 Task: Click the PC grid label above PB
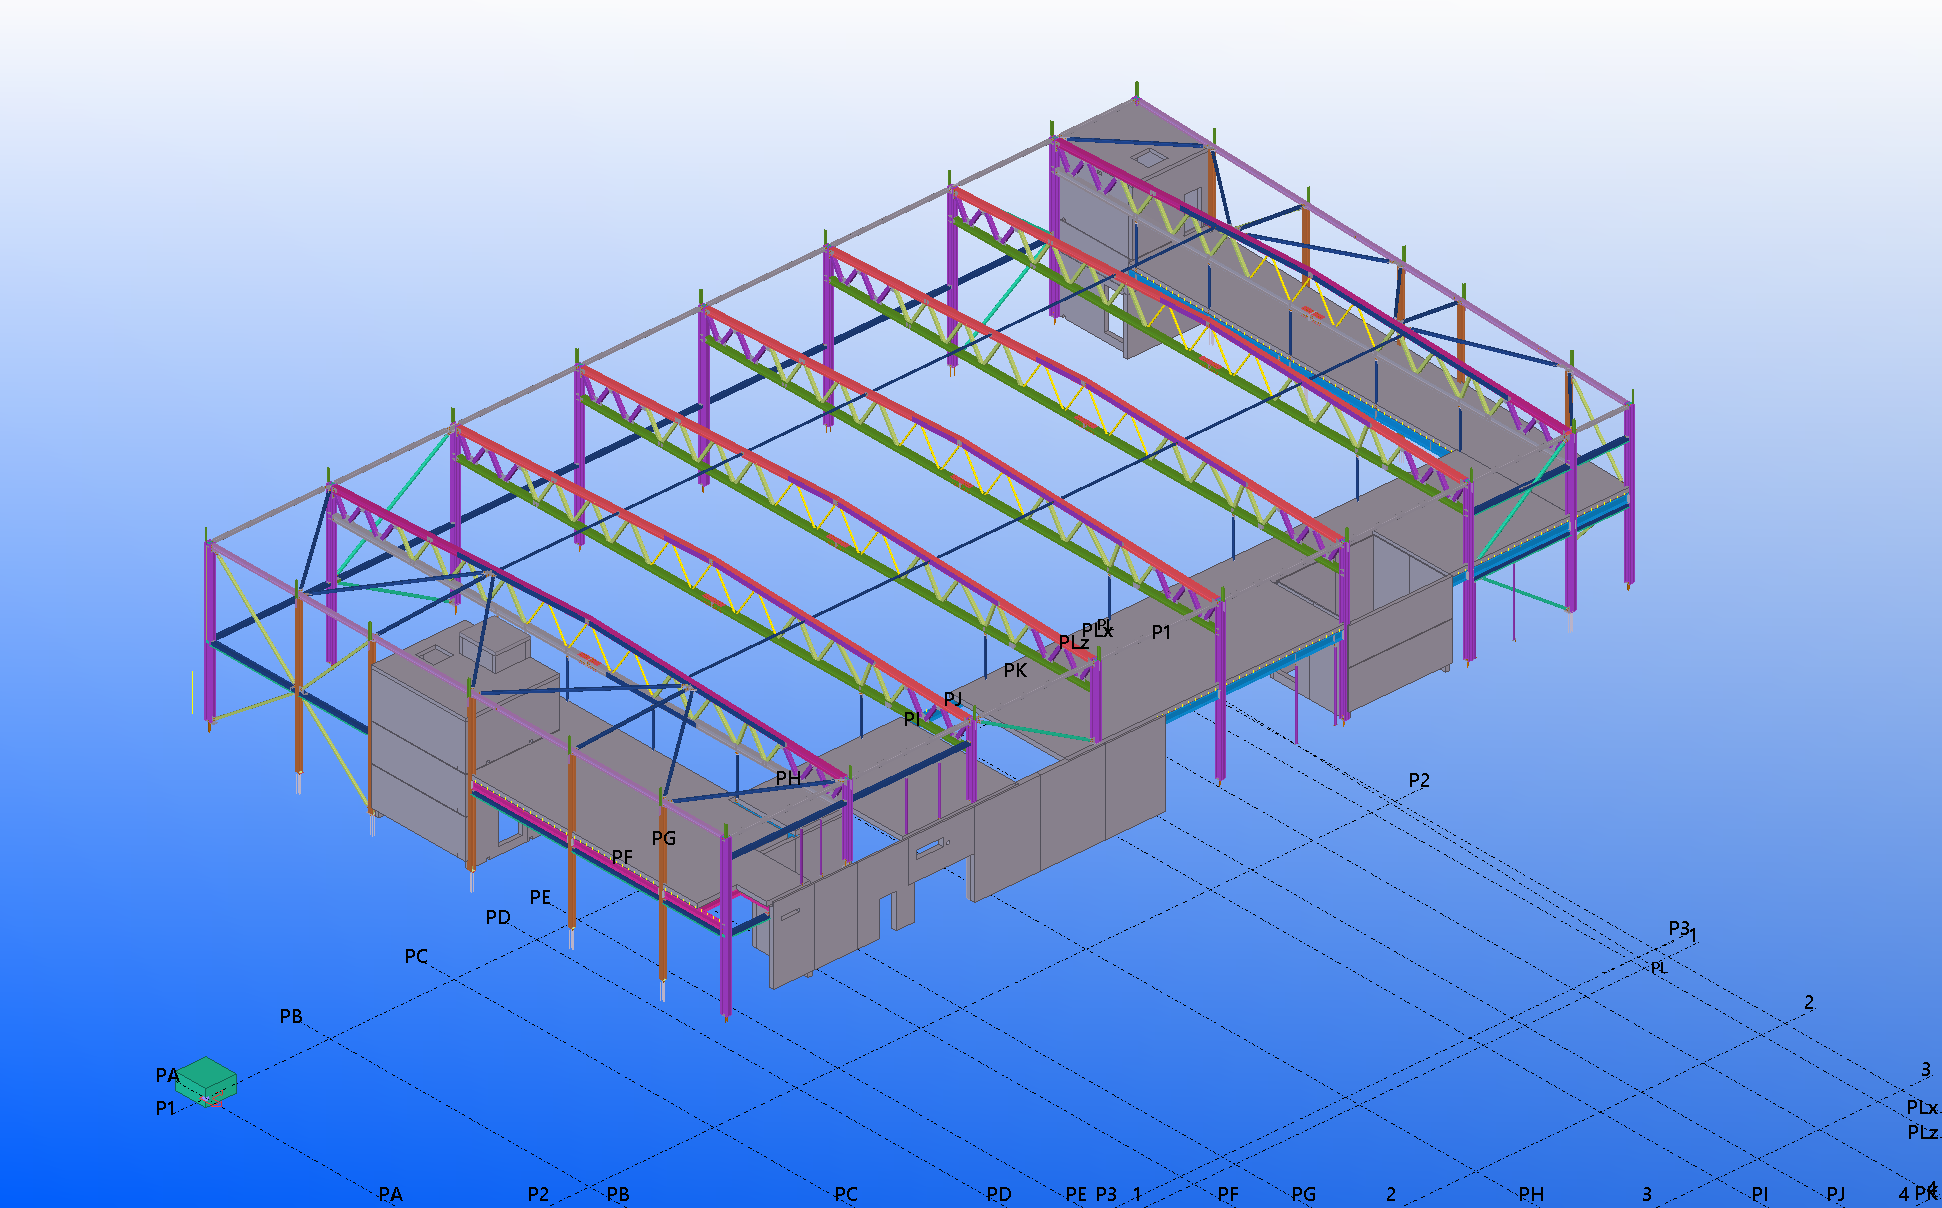point(416,956)
